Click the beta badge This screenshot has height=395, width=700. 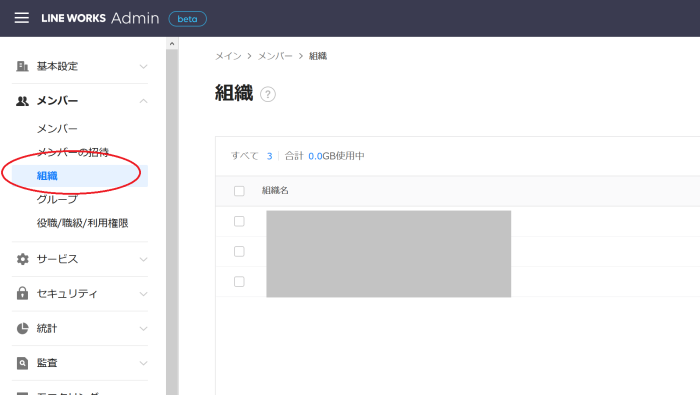(188, 19)
